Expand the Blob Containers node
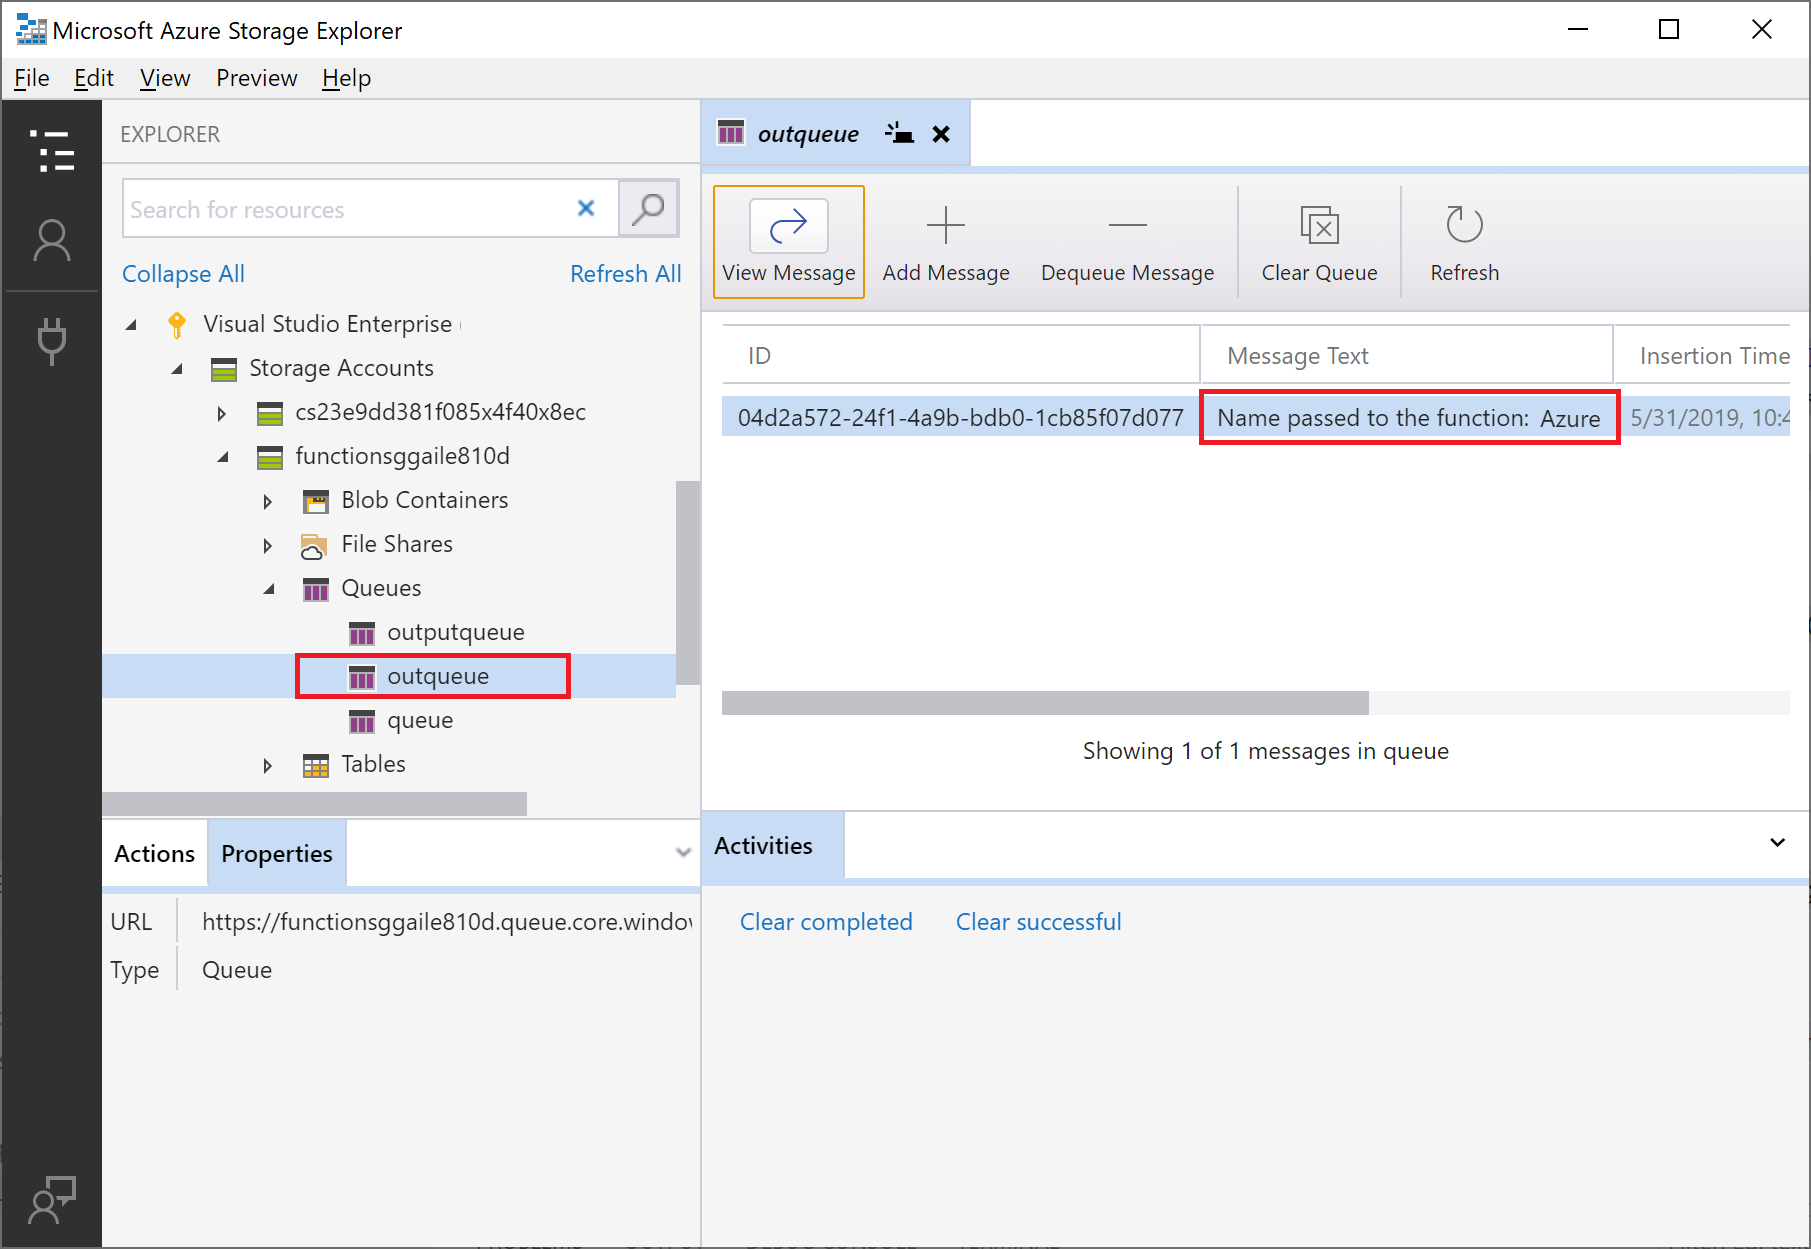 coord(267,500)
